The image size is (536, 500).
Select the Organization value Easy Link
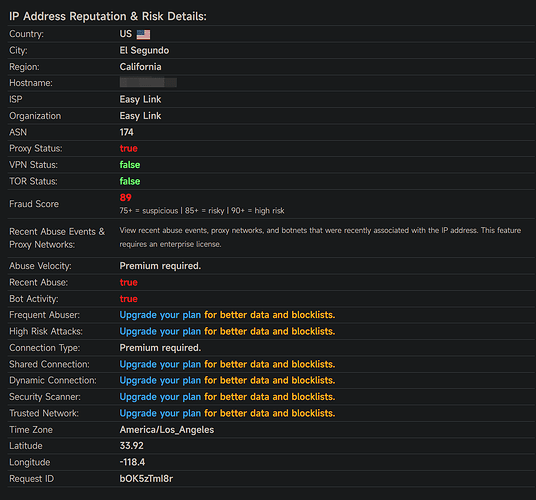point(140,116)
